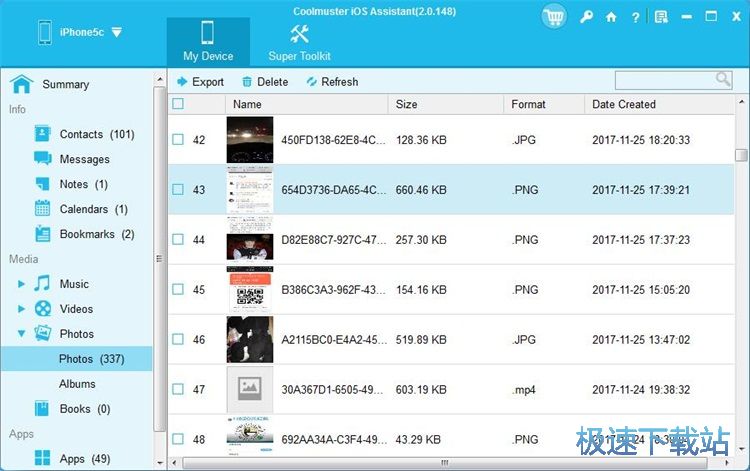
Task: Expand the Music tree node
Action: (x=21, y=284)
